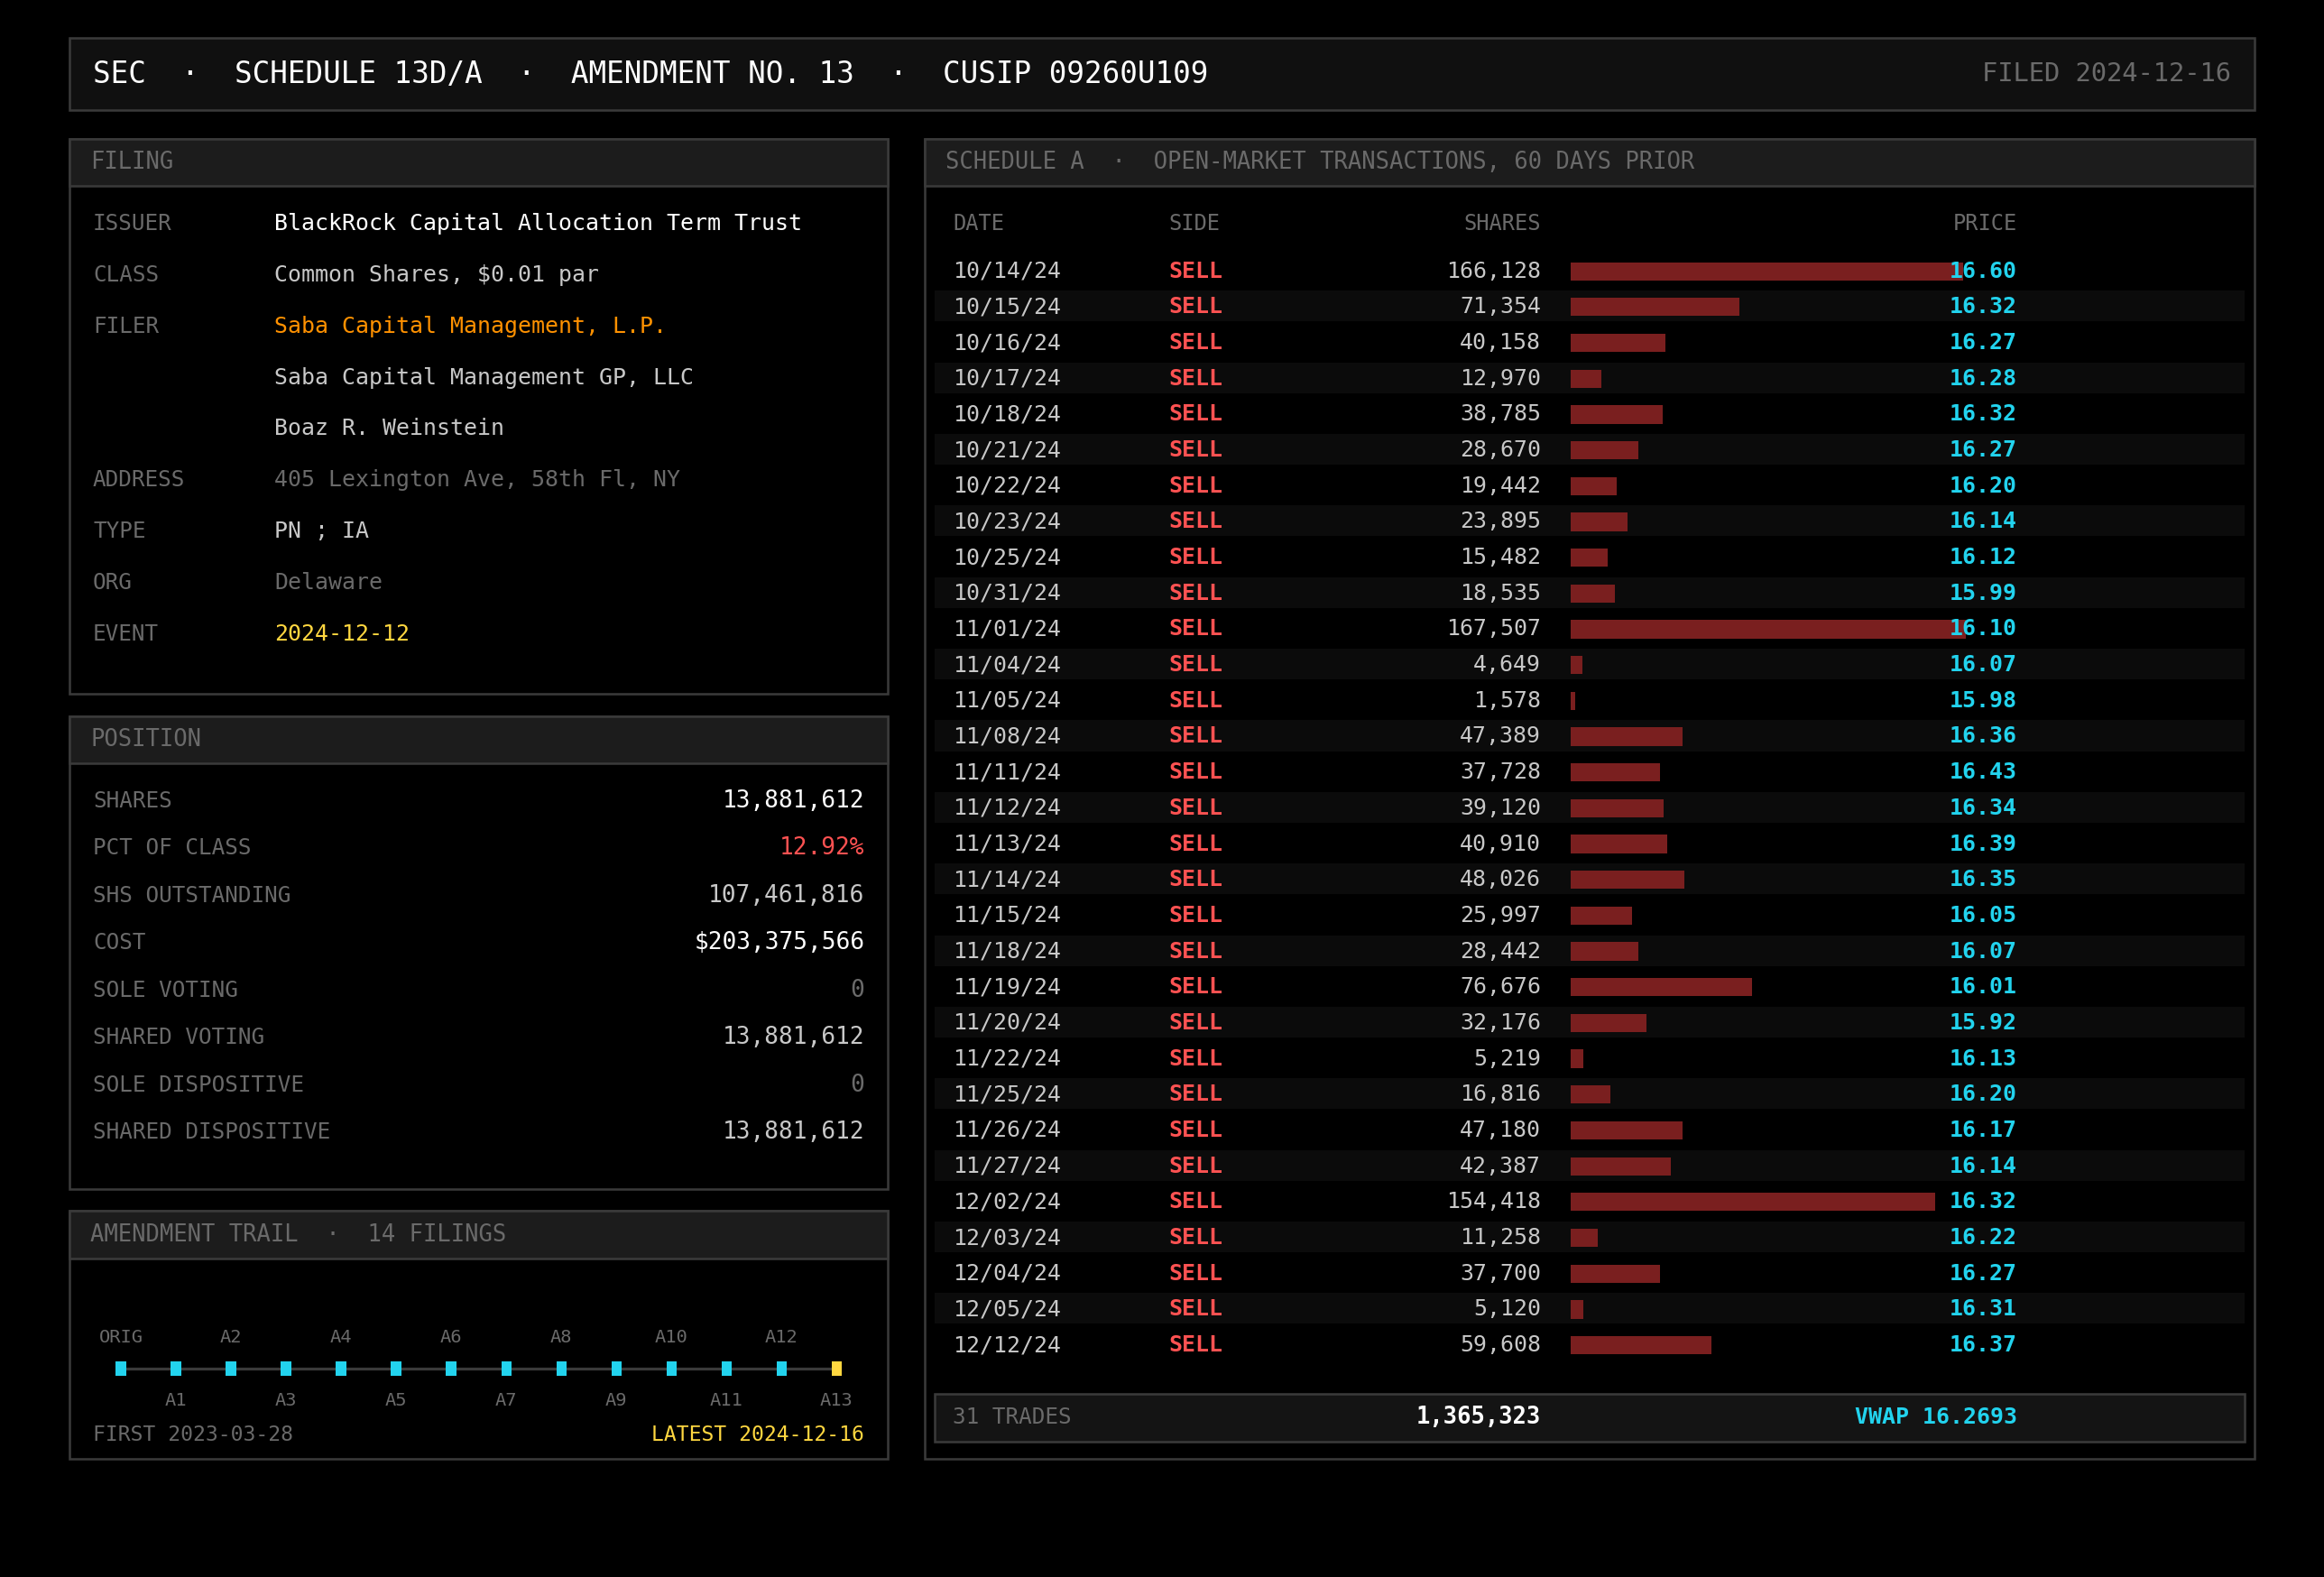Screen dimensions: 2324x1577
Task: Choose the A4 amendment trail marker
Action: pyautogui.click(x=341, y=1368)
